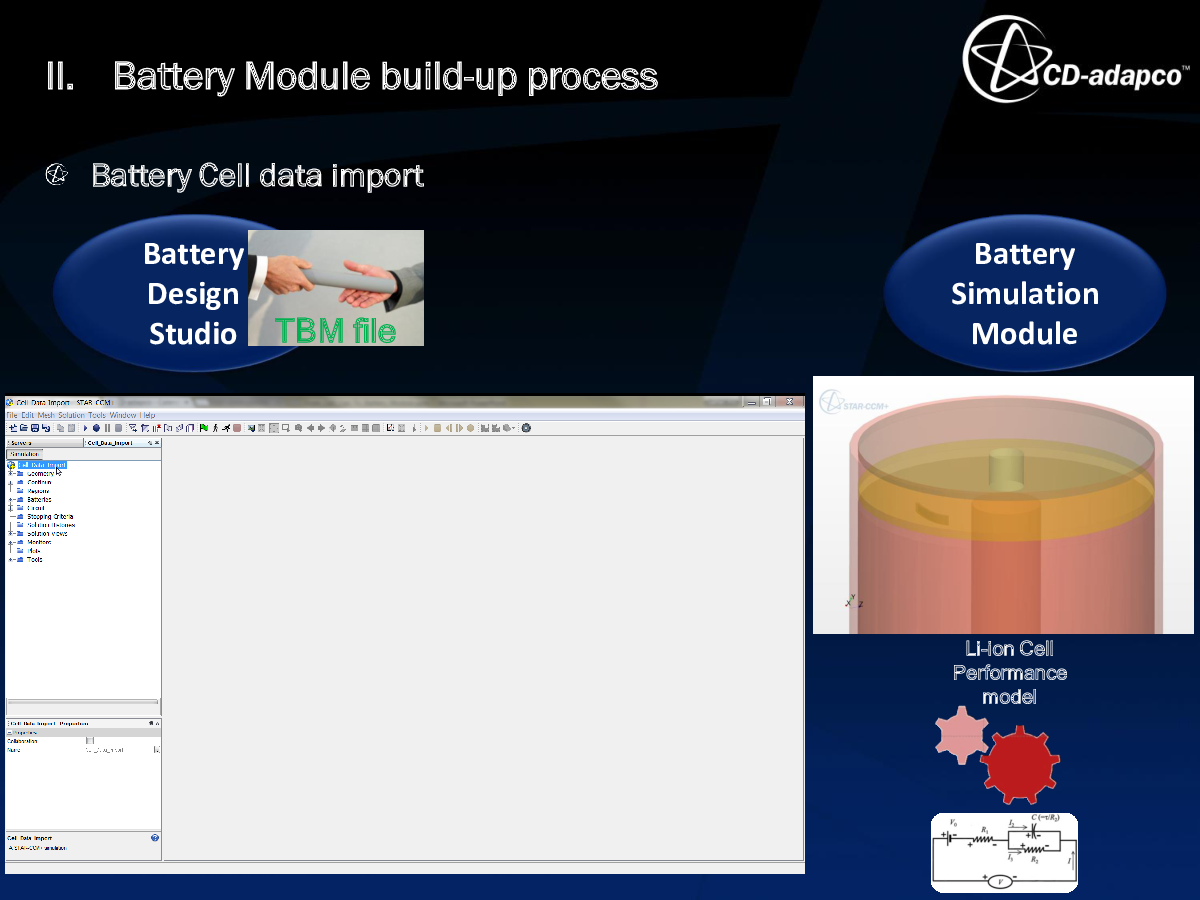
Task: Select the Regions tree item
Action: pyautogui.click(x=38, y=491)
